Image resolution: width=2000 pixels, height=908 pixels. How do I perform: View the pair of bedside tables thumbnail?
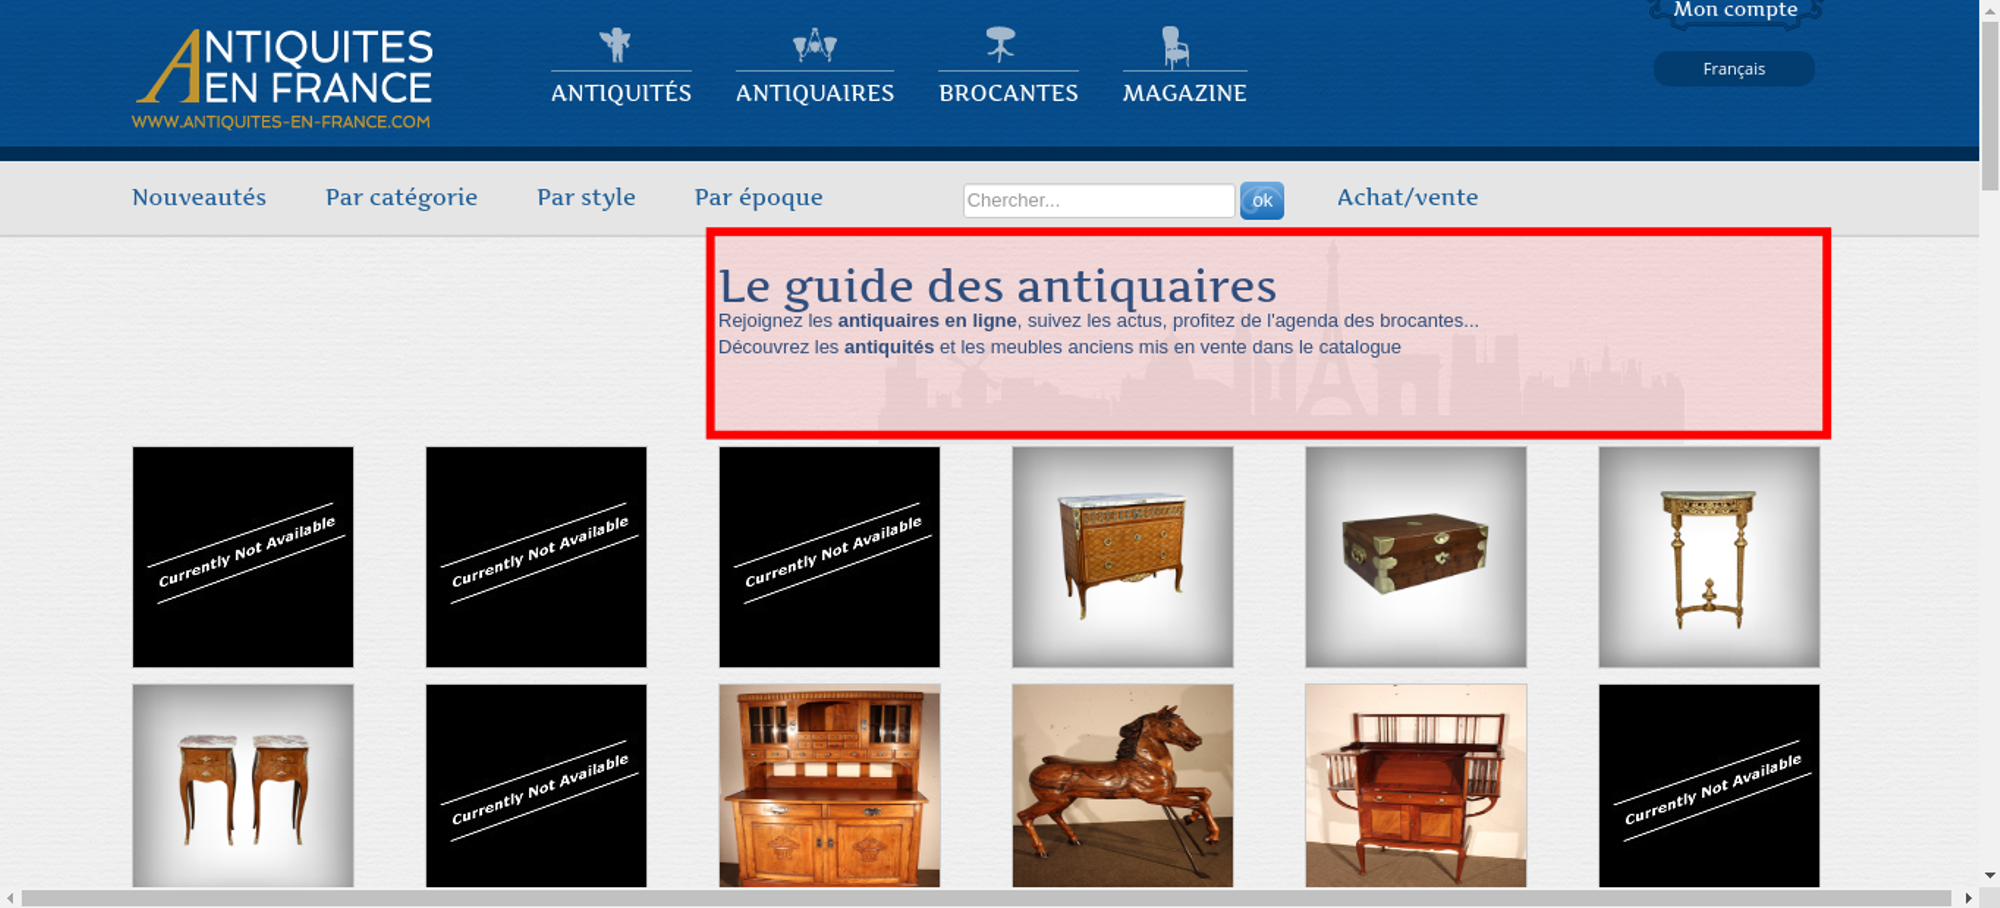tap(243, 785)
